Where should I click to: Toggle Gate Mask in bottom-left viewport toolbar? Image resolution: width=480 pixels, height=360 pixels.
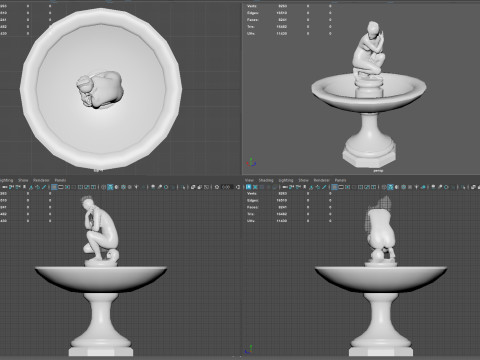pyautogui.click(x=73, y=187)
